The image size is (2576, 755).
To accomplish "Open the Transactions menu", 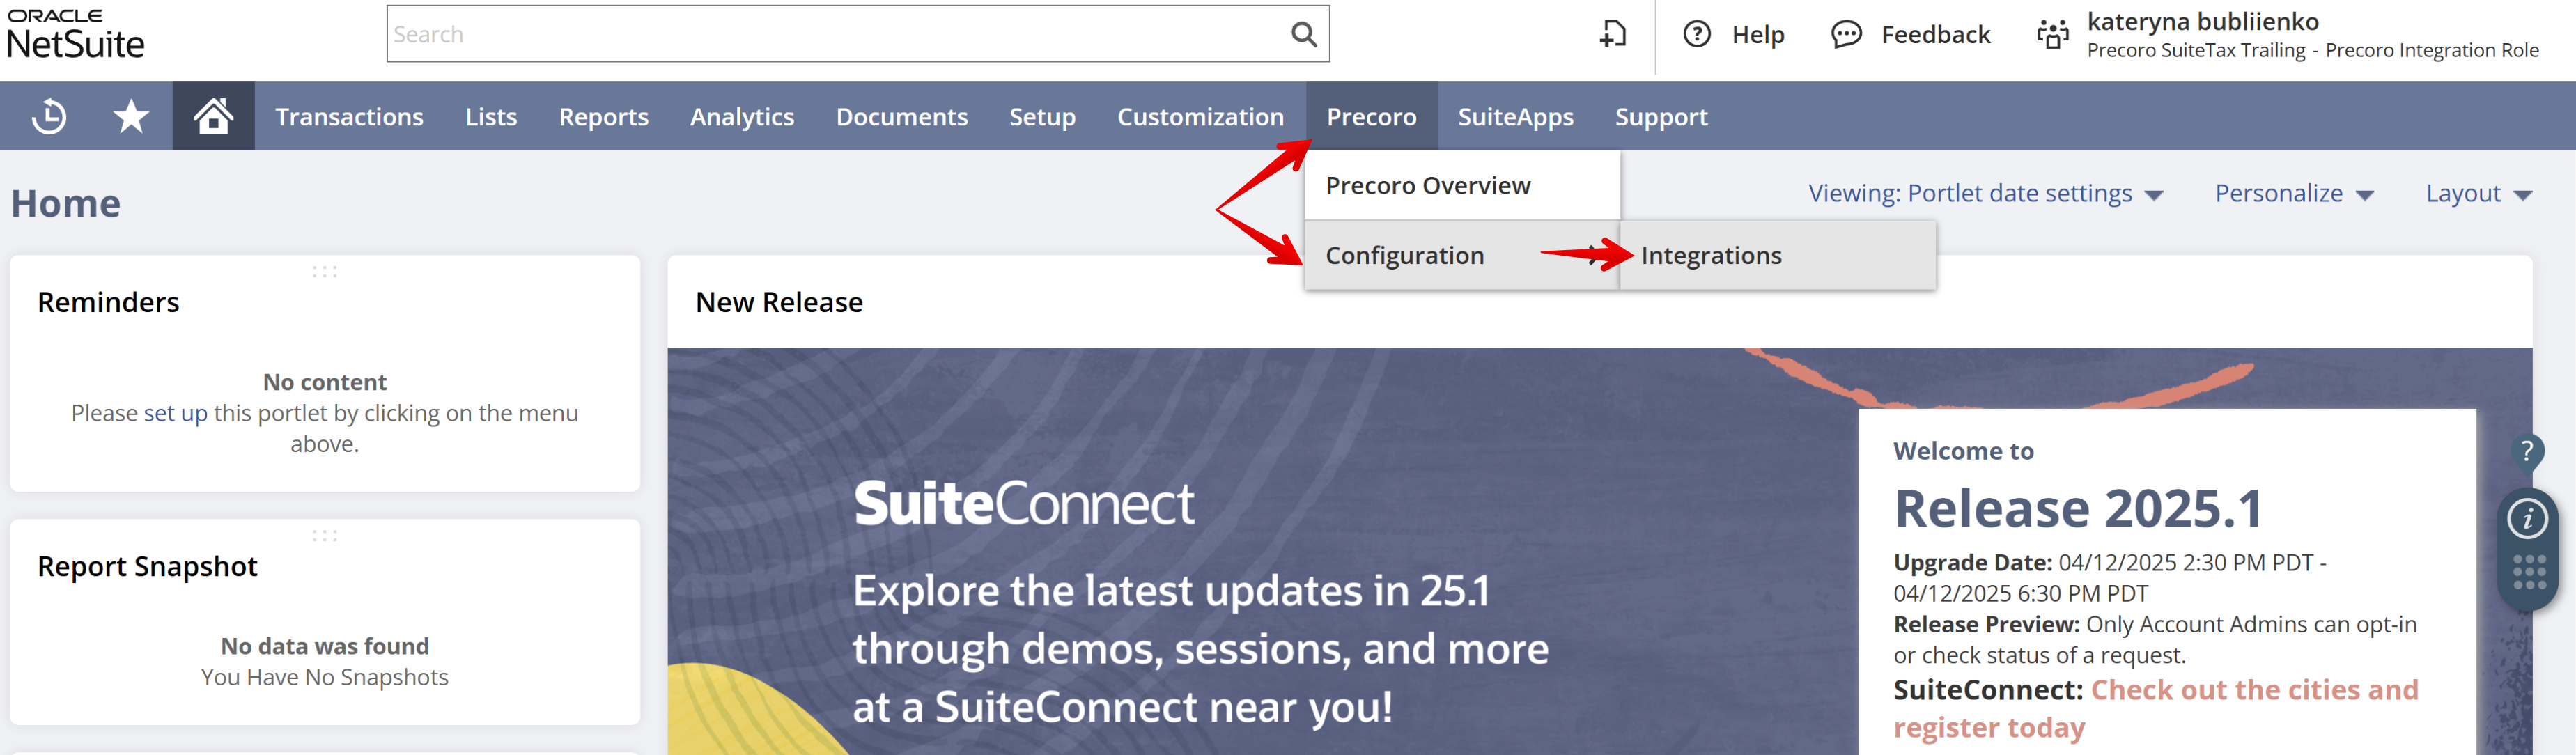I will [x=349, y=116].
